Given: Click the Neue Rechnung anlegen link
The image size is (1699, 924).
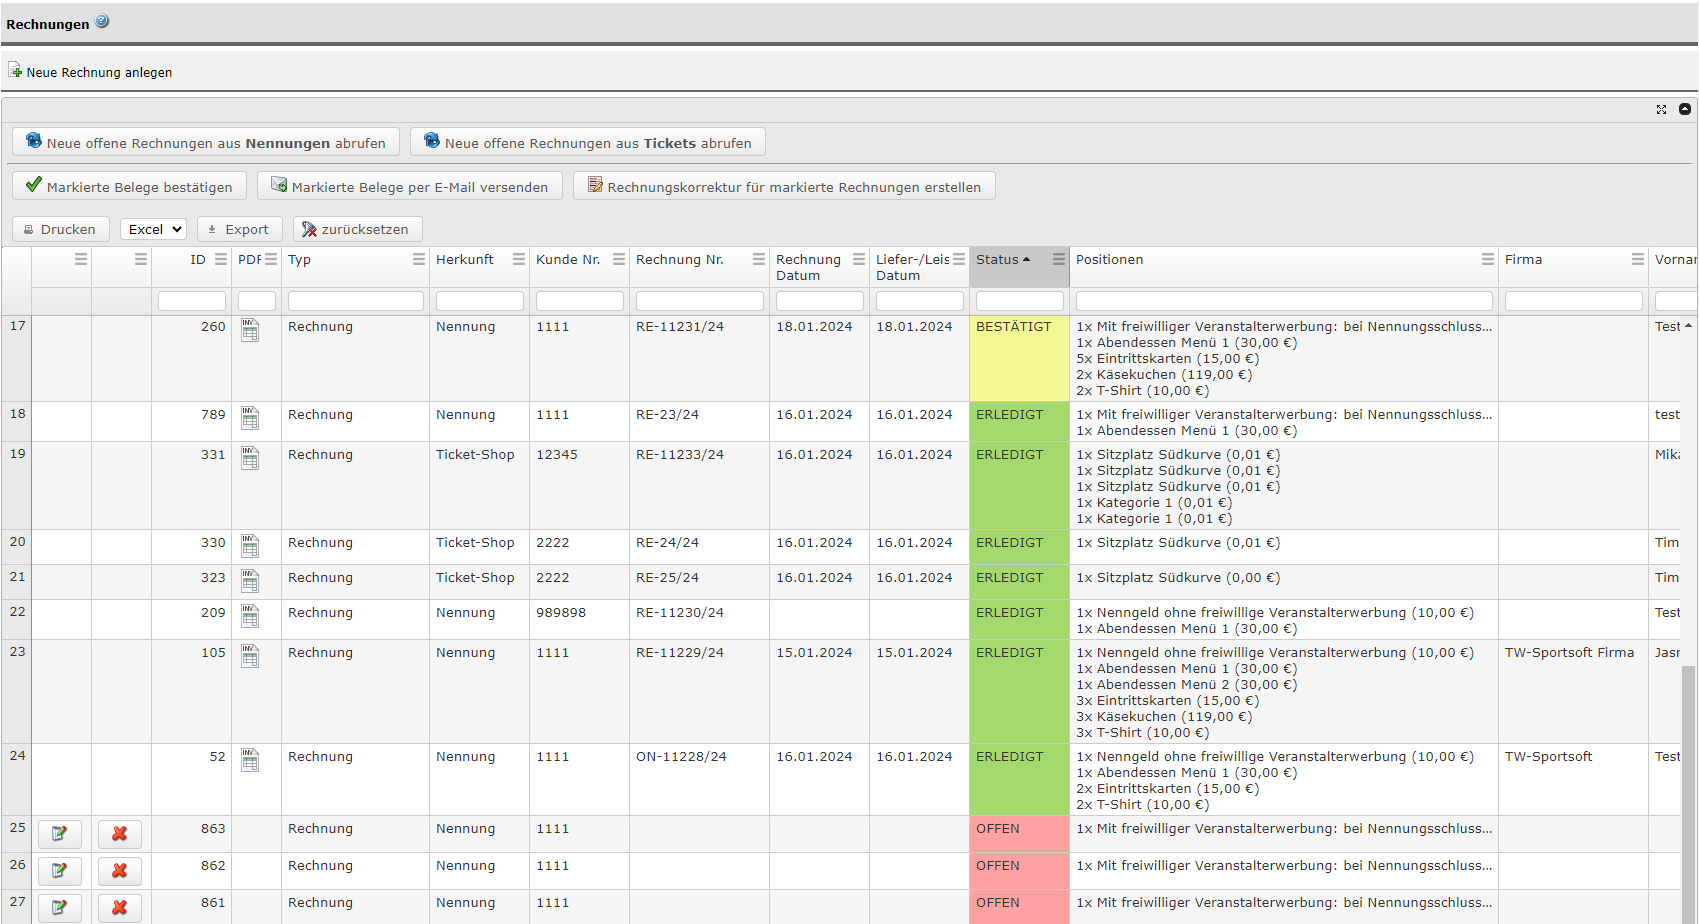Looking at the screenshot, I should [x=90, y=72].
